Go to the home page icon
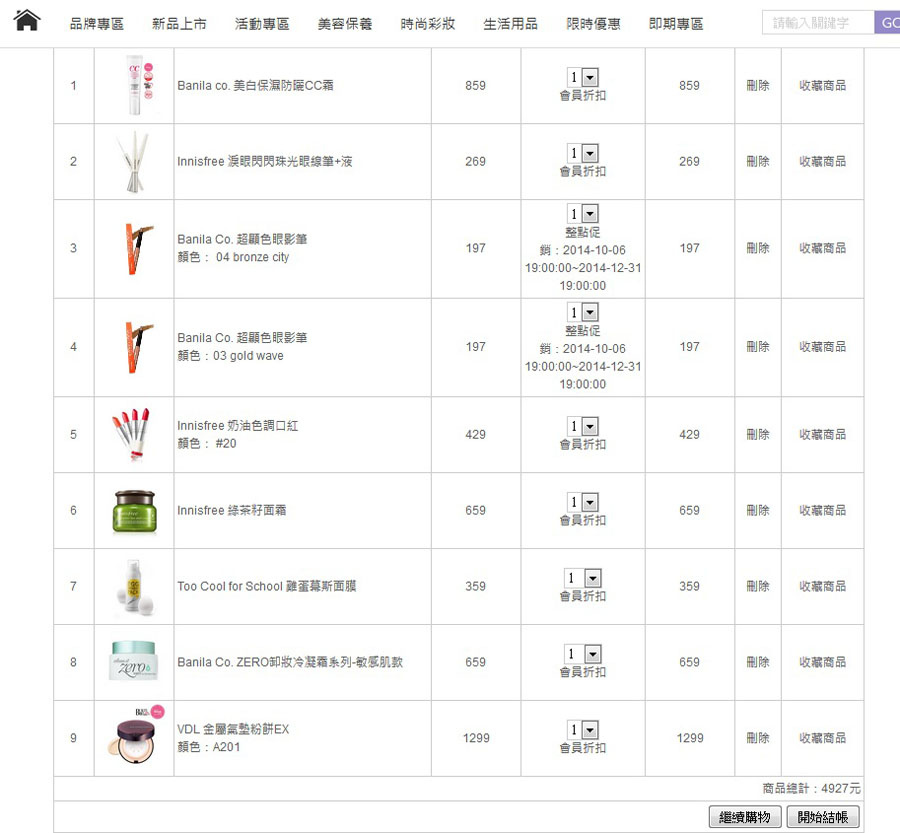Screen dimensions: 900x833 pyautogui.click(x=27, y=21)
